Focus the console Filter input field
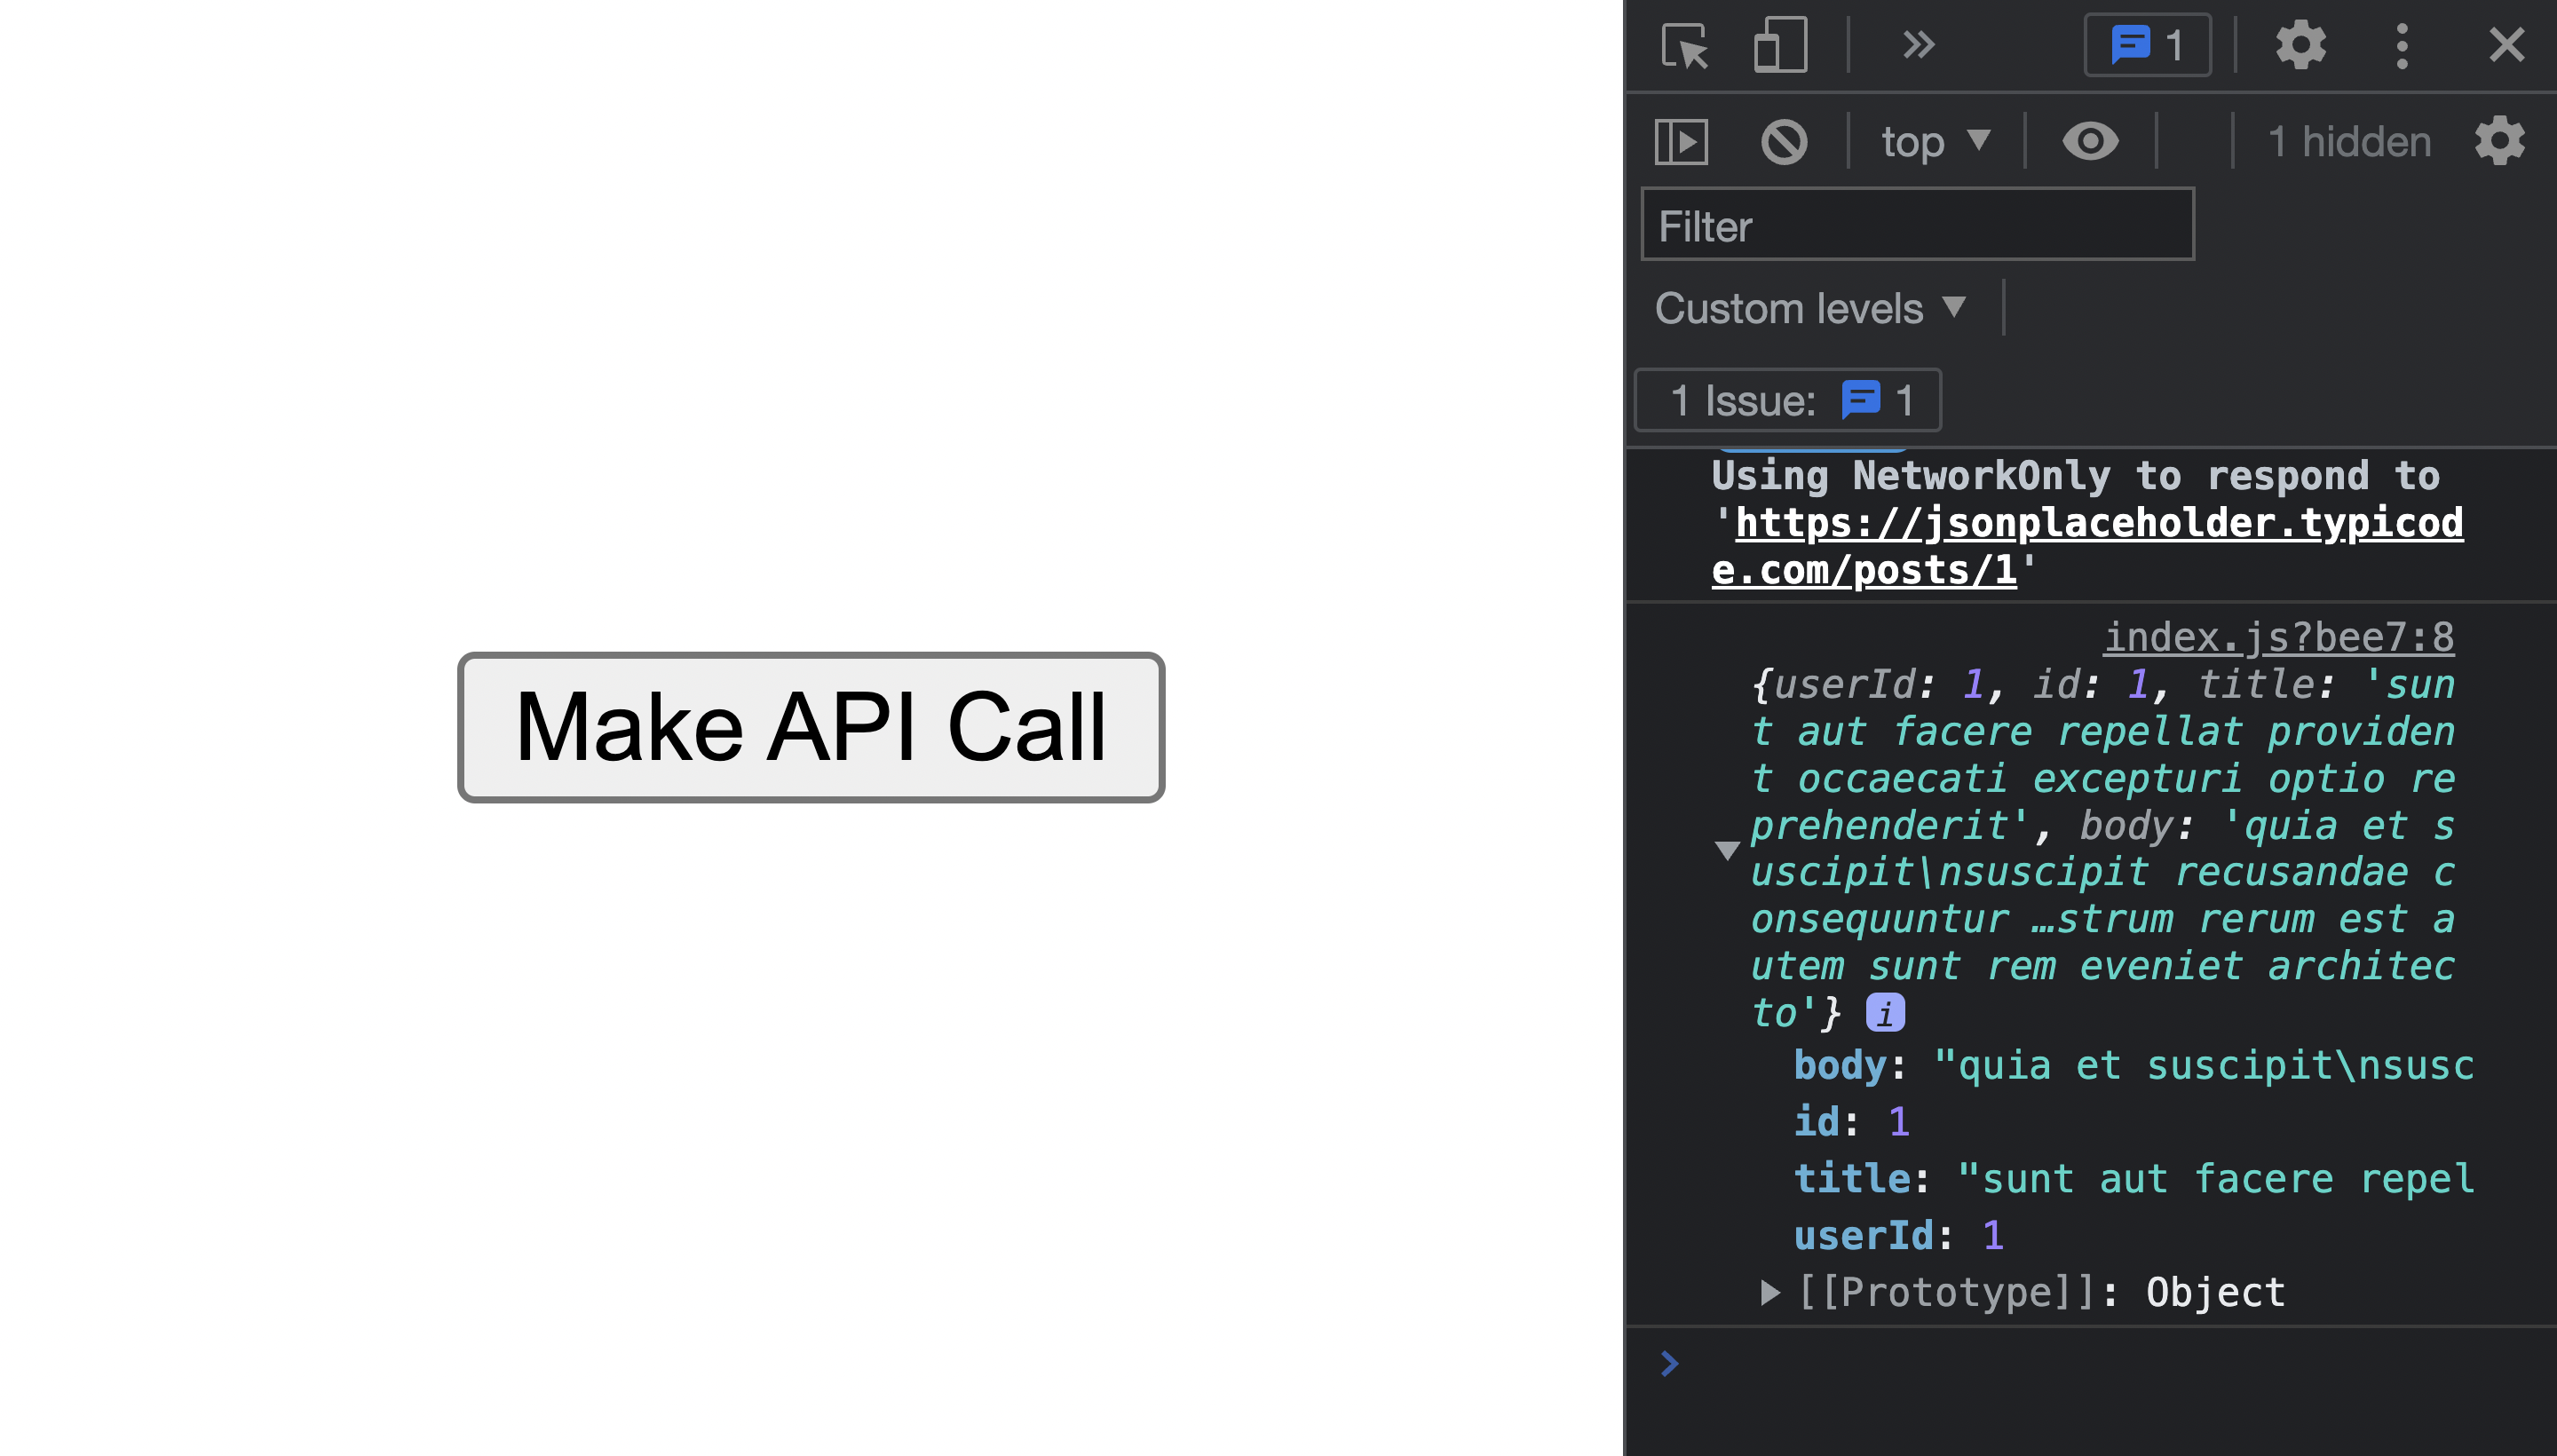The width and height of the screenshot is (2557, 1456). 1917,225
